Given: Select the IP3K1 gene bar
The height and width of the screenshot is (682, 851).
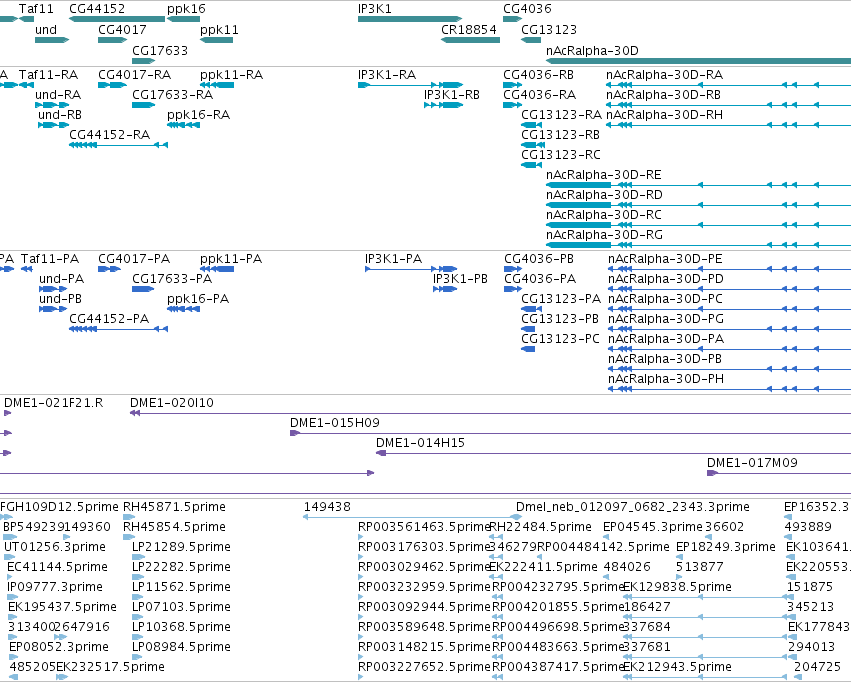Looking at the screenshot, I should [x=410, y=20].
